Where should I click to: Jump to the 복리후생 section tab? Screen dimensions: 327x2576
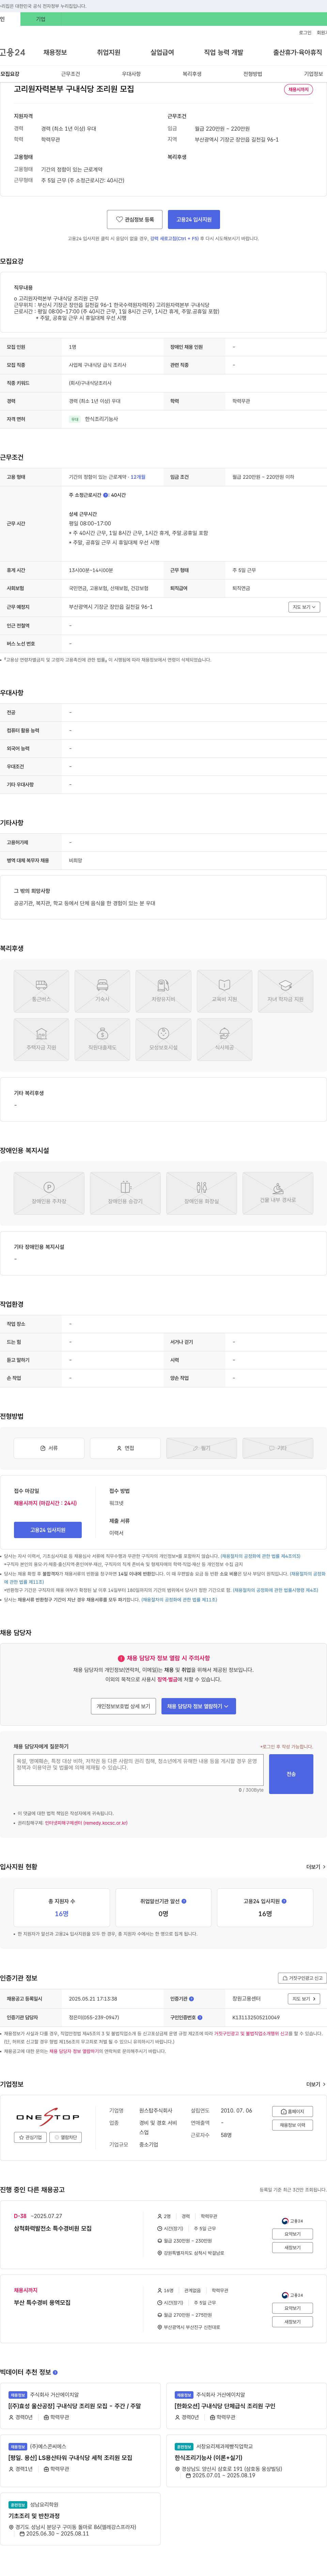[x=192, y=74]
